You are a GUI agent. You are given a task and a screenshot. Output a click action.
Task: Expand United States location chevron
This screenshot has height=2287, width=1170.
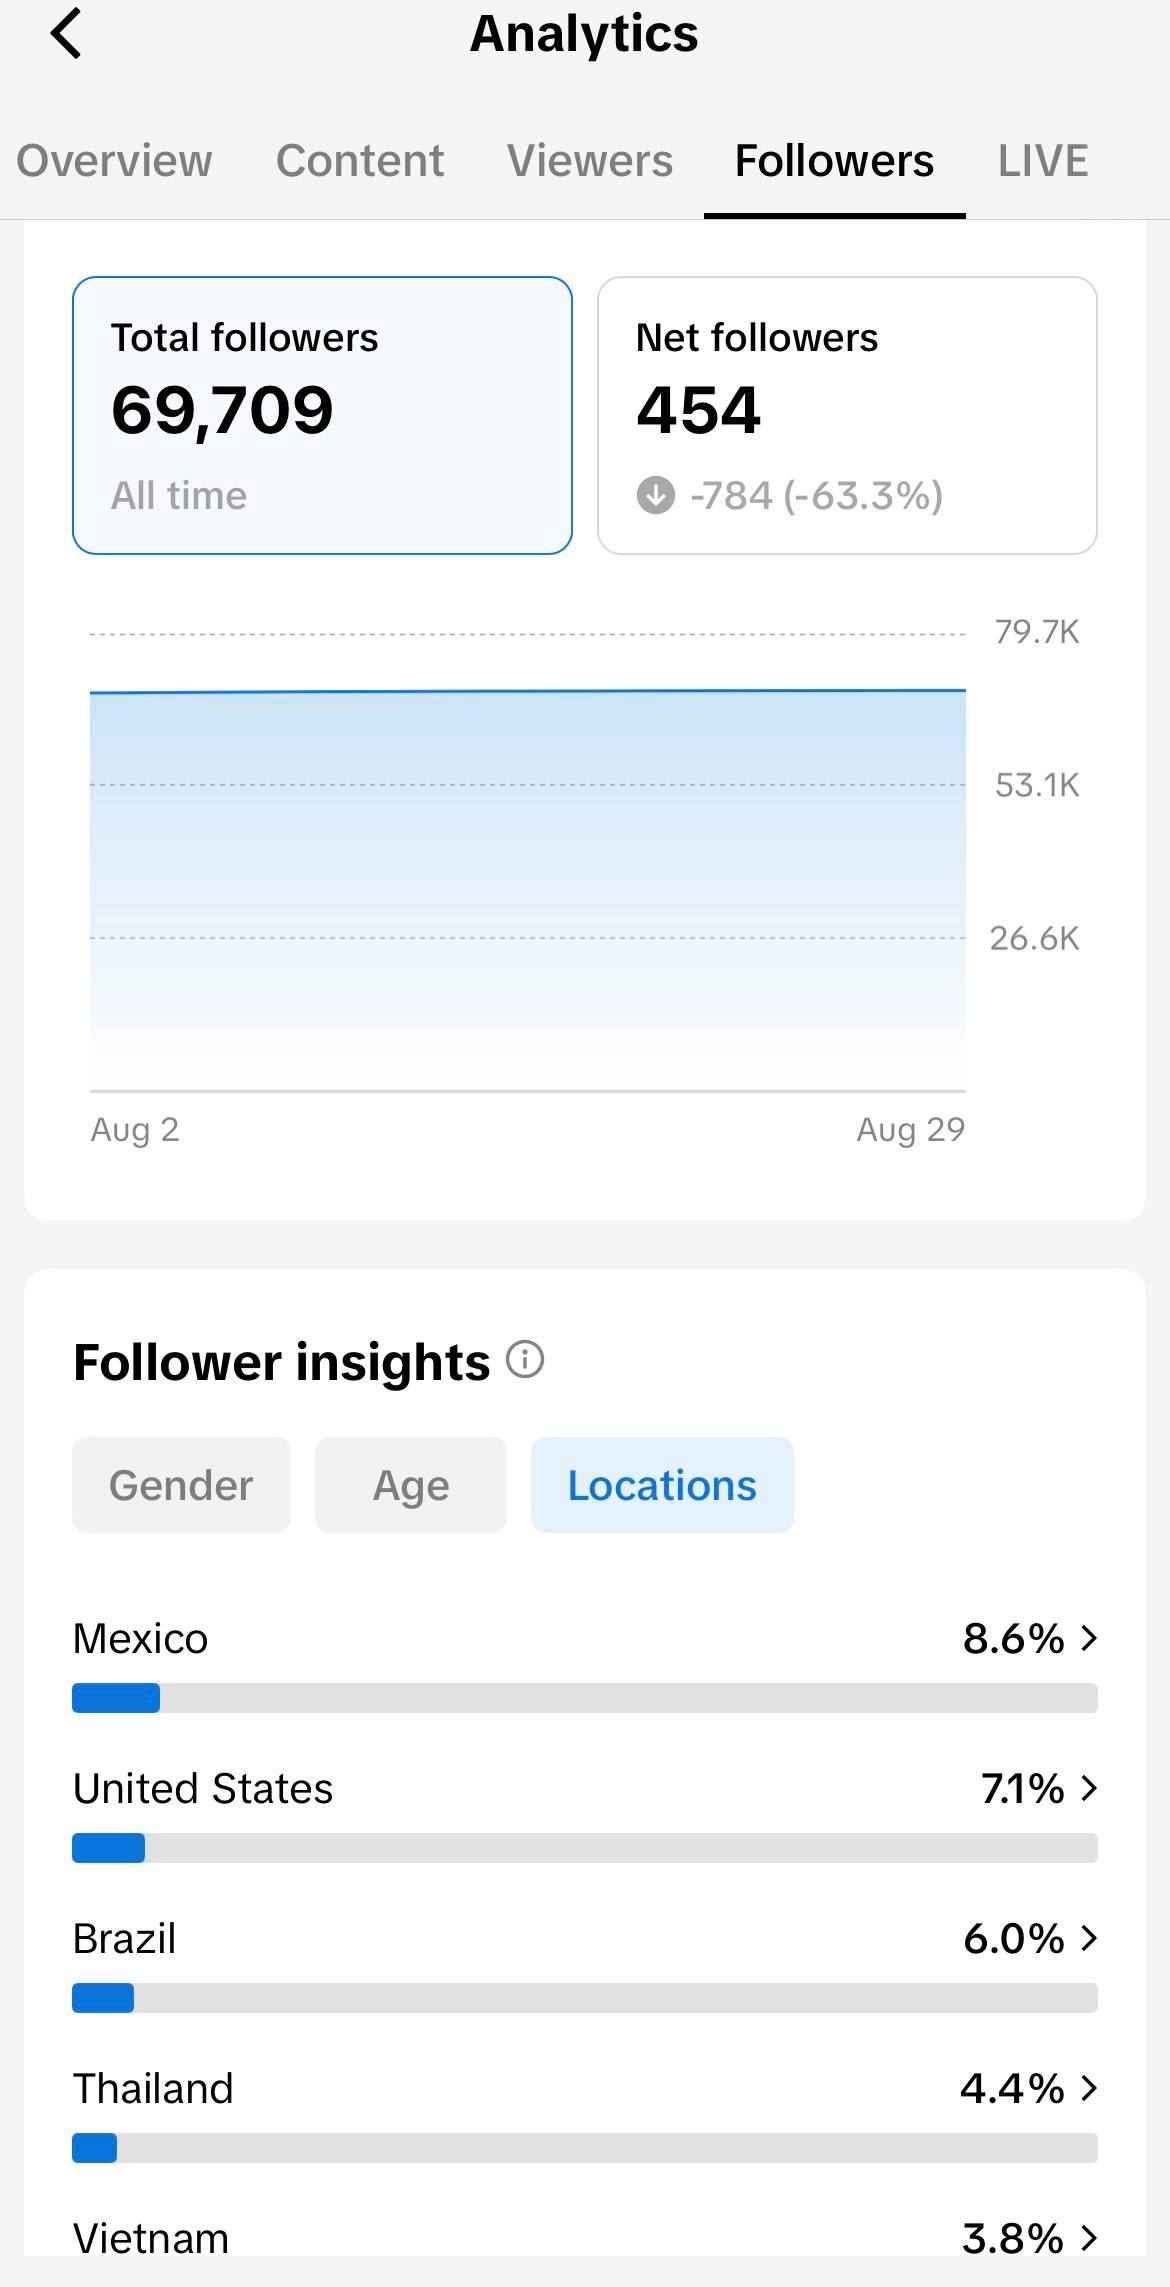coord(1090,1788)
